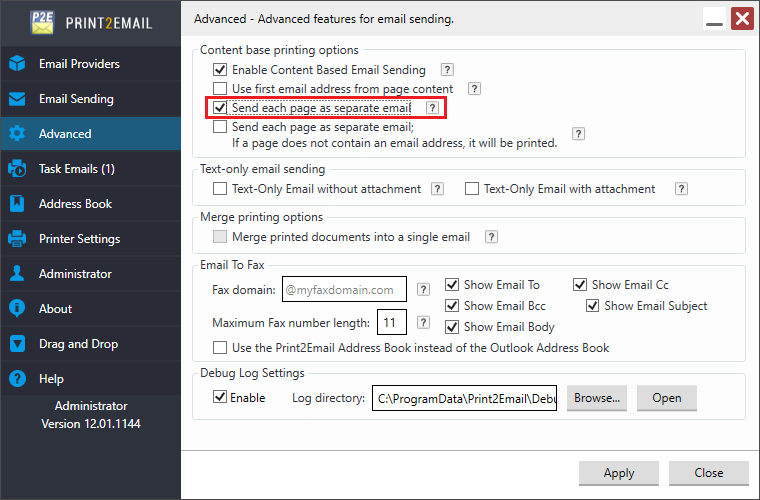Image resolution: width=760 pixels, height=500 pixels.
Task: Click the Printer Settings printer icon
Action: [17, 238]
